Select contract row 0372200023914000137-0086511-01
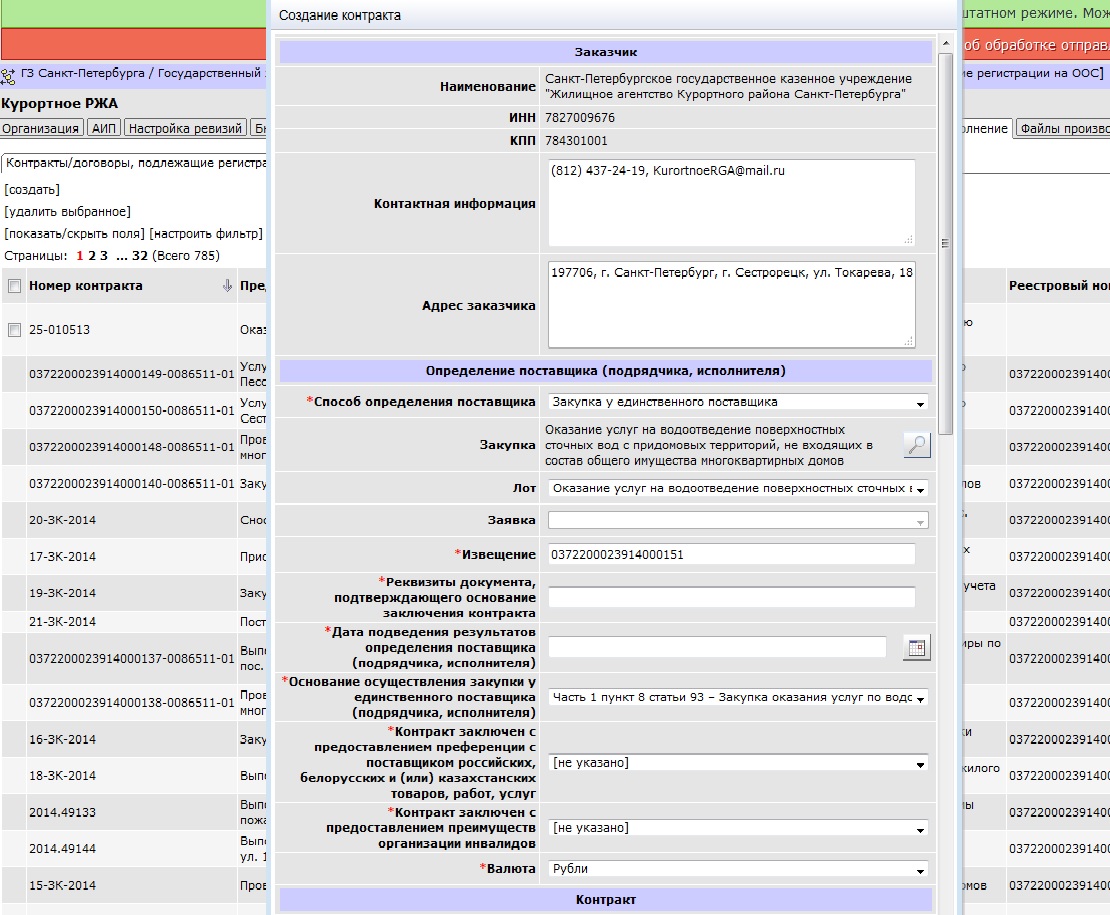This screenshot has width=1110, height=915. click(132, 659)
